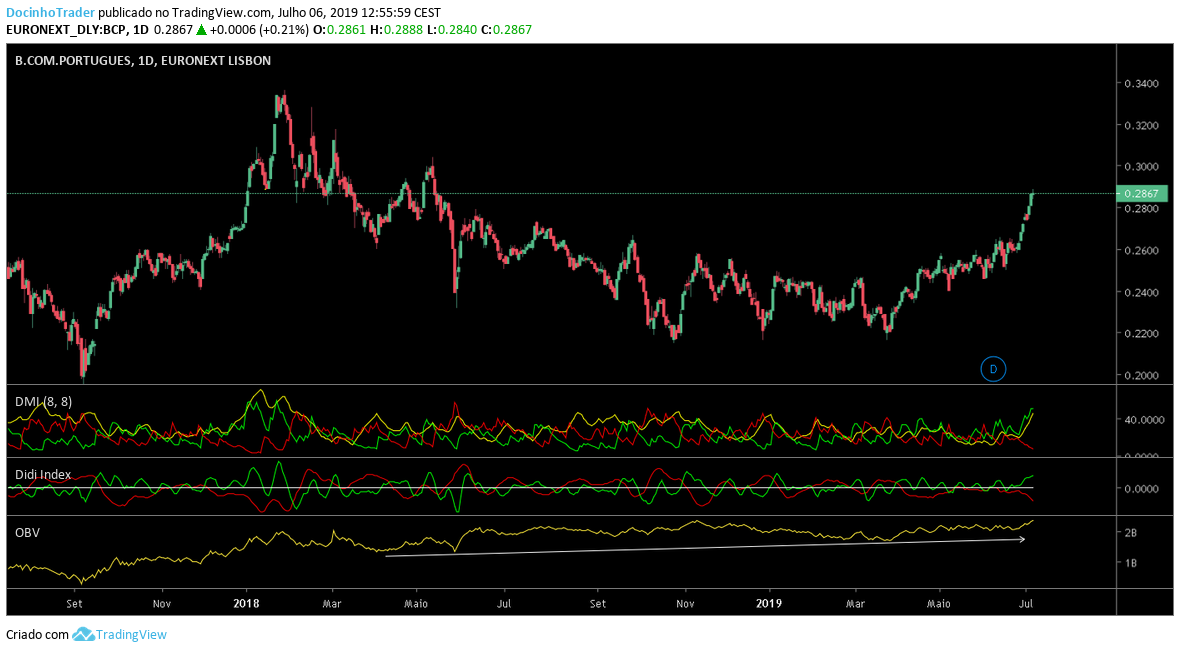Viewport: 1180px width, 652px height.
Task: Select the green 0.2867 current price label
Action: (1142, 193)
